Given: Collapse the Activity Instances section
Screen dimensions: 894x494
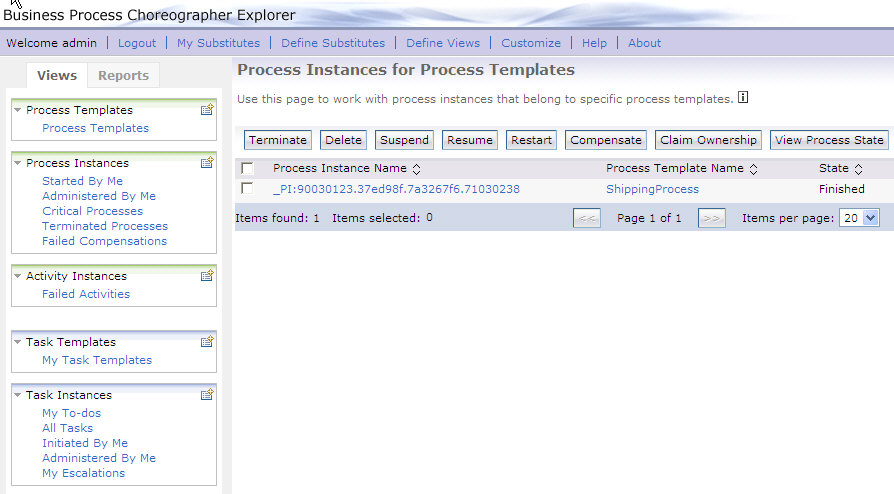Looking at the screenshot, I should point(18,276).
